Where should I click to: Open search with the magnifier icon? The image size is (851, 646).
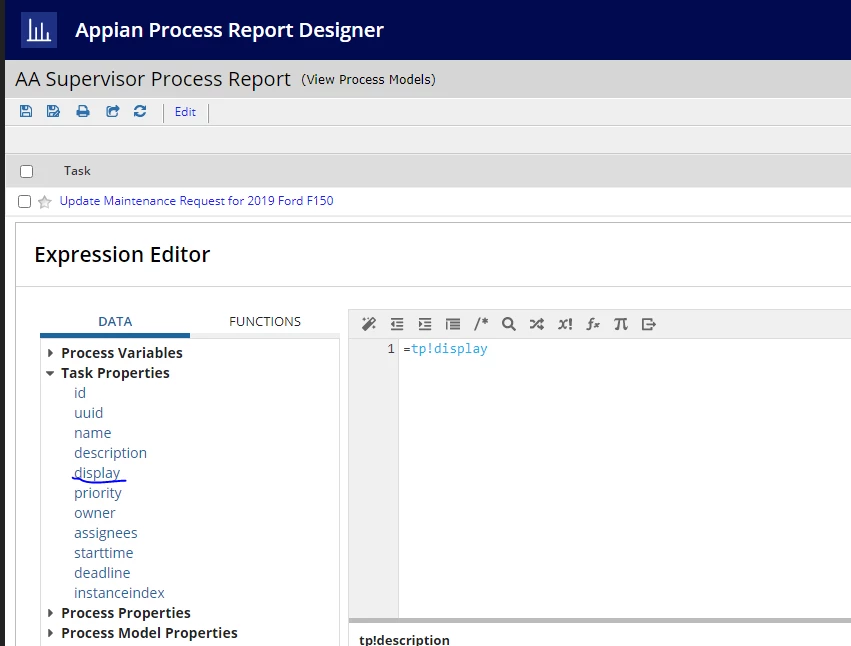pos(509,324)
